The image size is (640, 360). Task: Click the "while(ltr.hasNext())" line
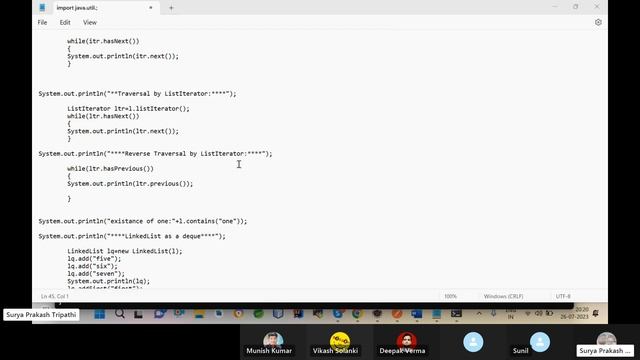103,116
